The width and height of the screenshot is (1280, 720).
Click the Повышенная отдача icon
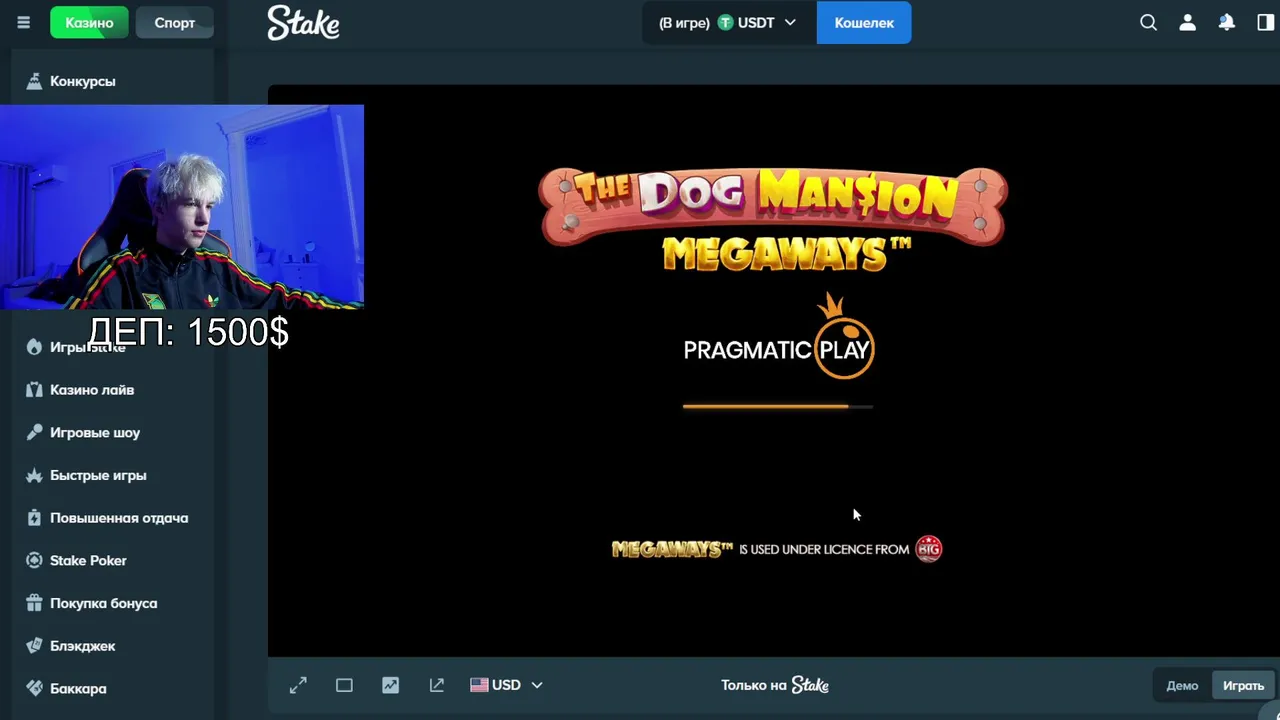pos(34,518)
